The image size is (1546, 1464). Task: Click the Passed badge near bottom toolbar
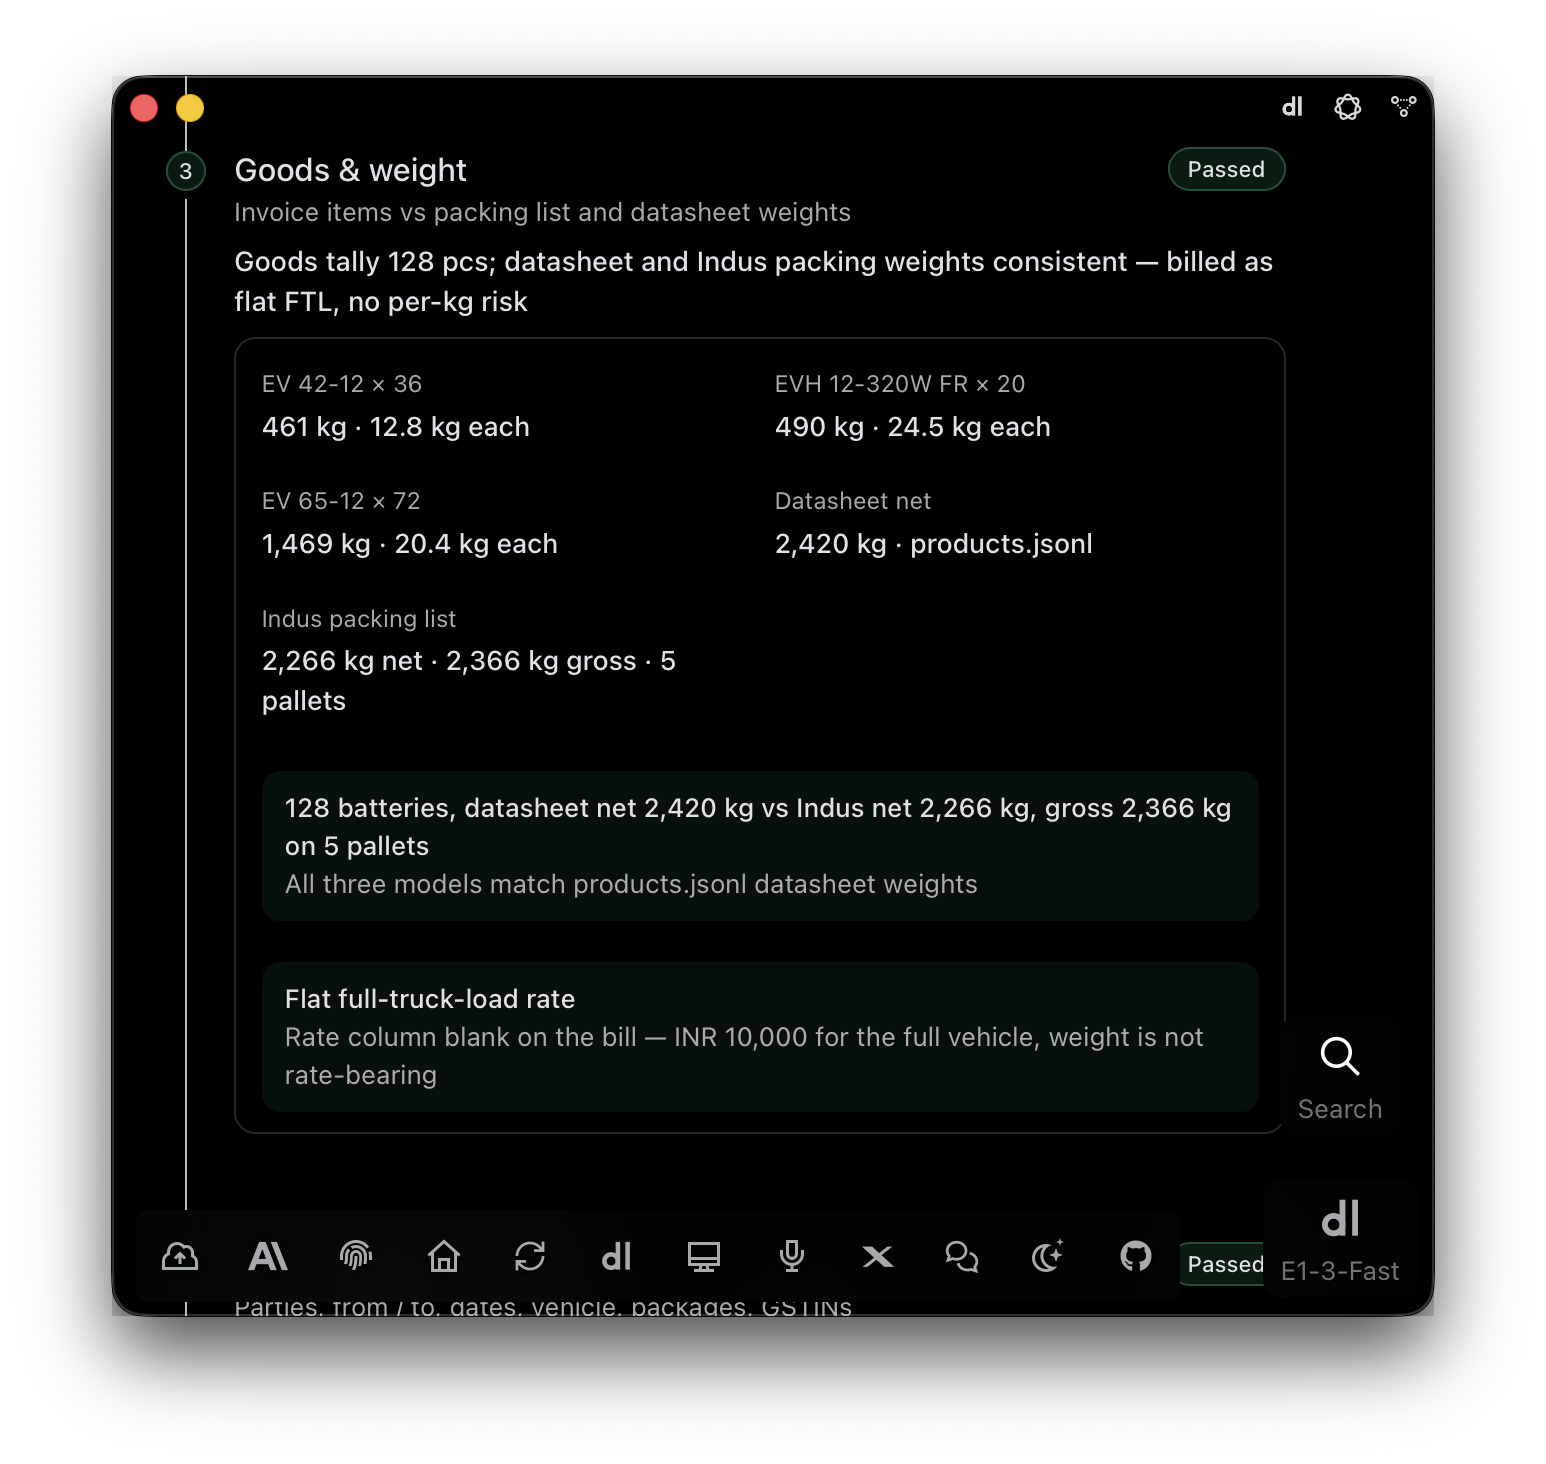tap(1224, 1264)
